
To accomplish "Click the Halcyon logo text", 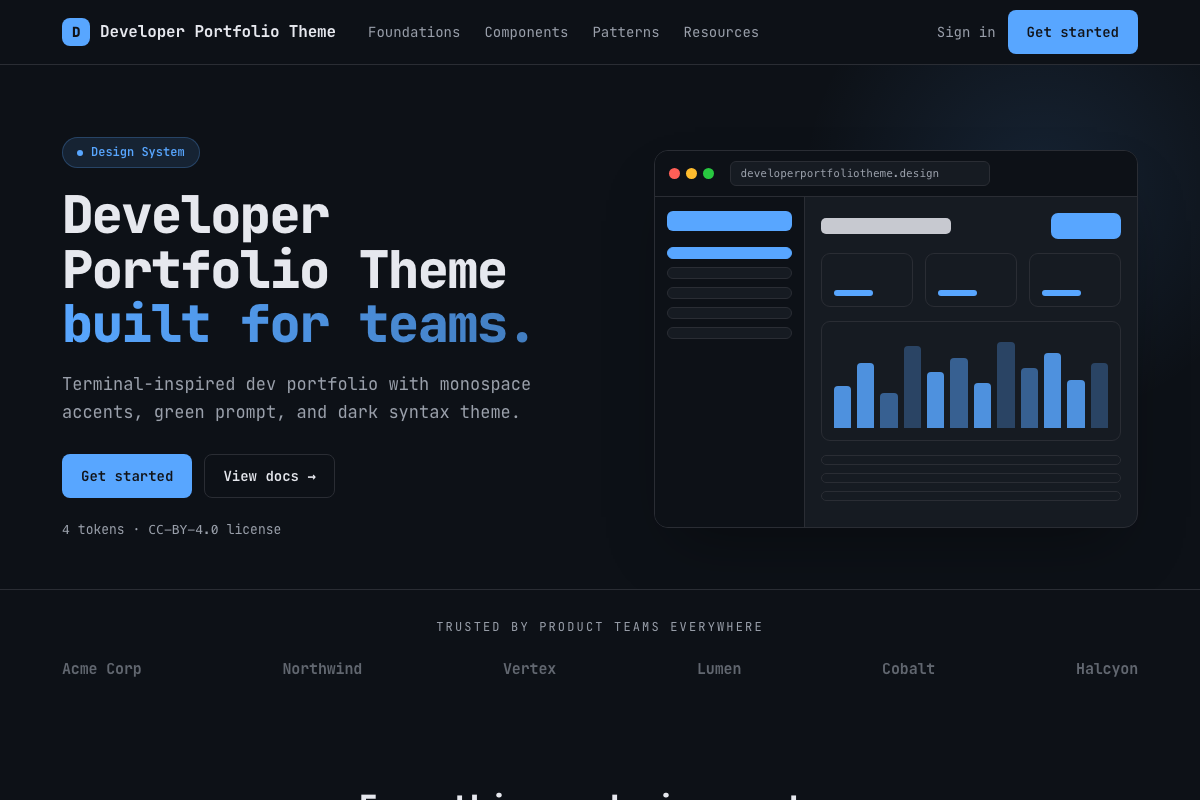I will coord(1107,669).
